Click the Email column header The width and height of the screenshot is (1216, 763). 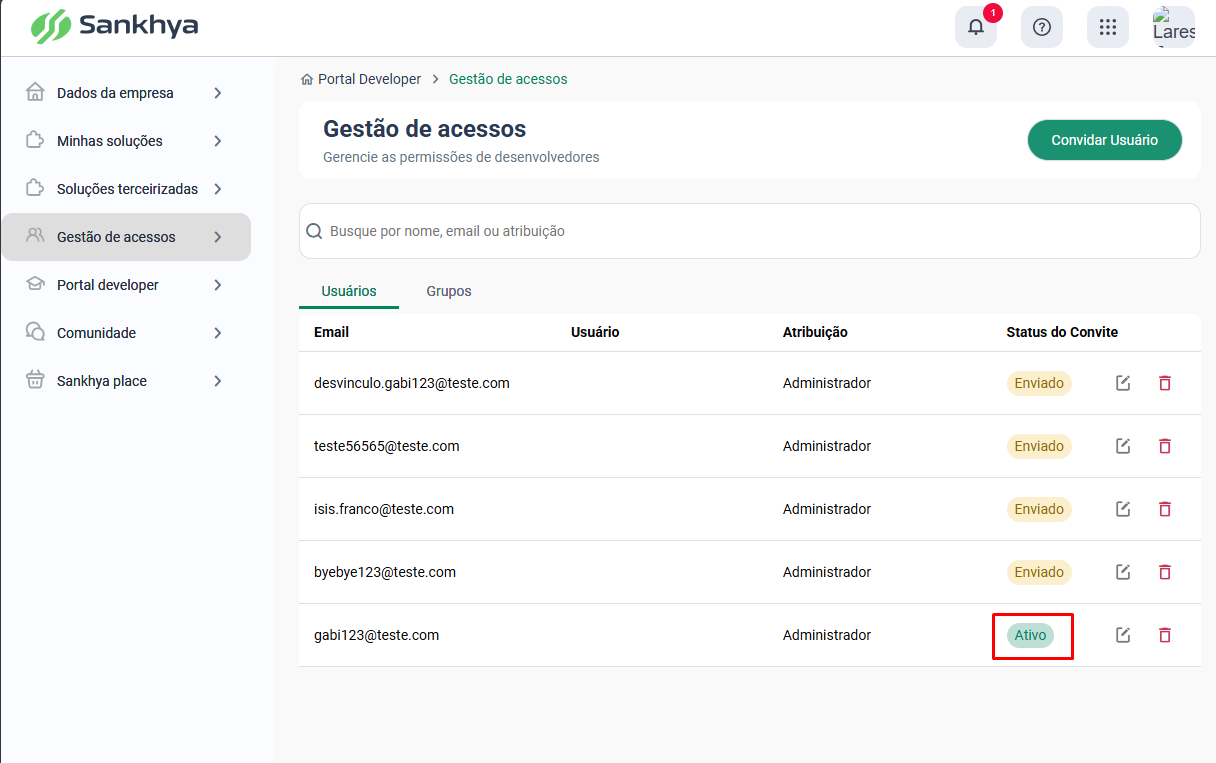[331, 332]
